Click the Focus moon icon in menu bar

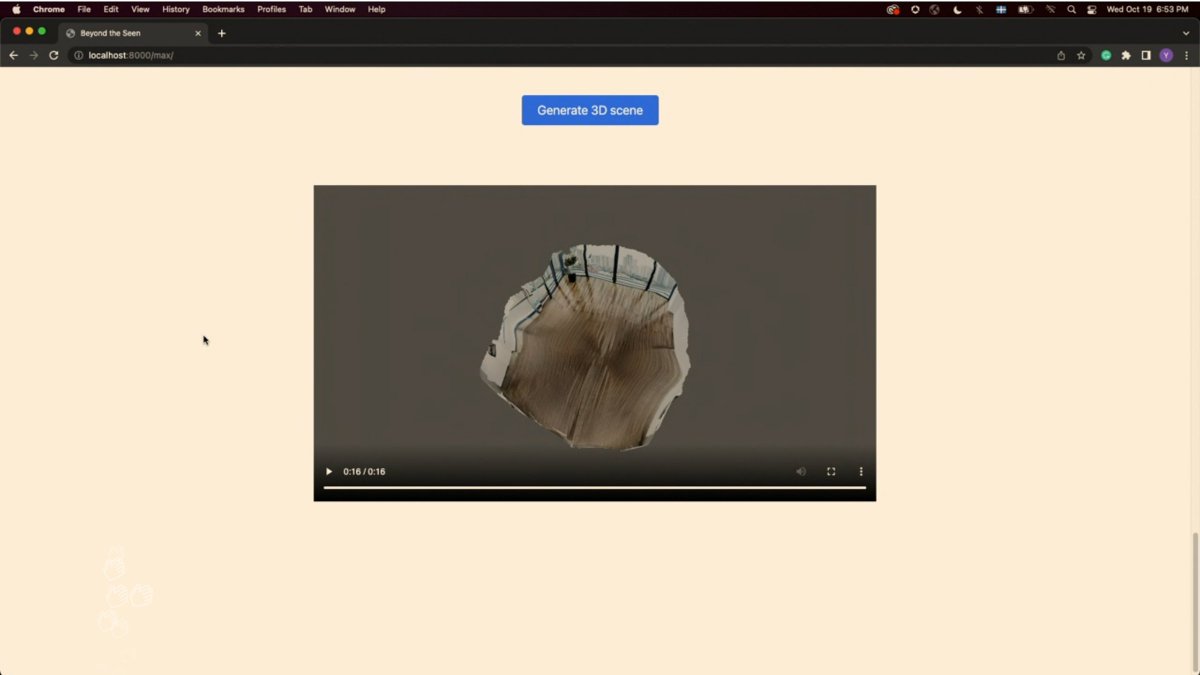click(957, 9)
